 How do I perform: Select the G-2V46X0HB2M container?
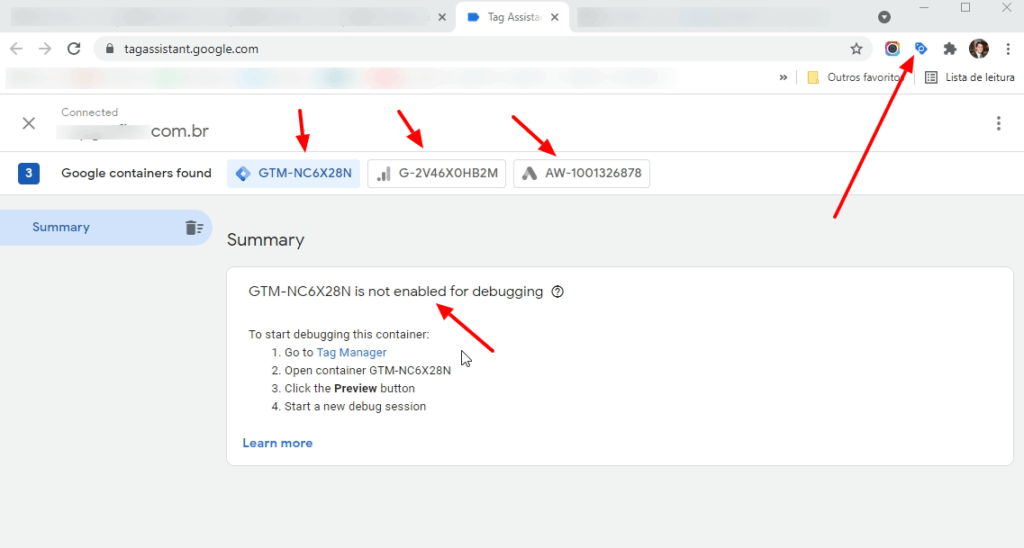coord(437,173)
